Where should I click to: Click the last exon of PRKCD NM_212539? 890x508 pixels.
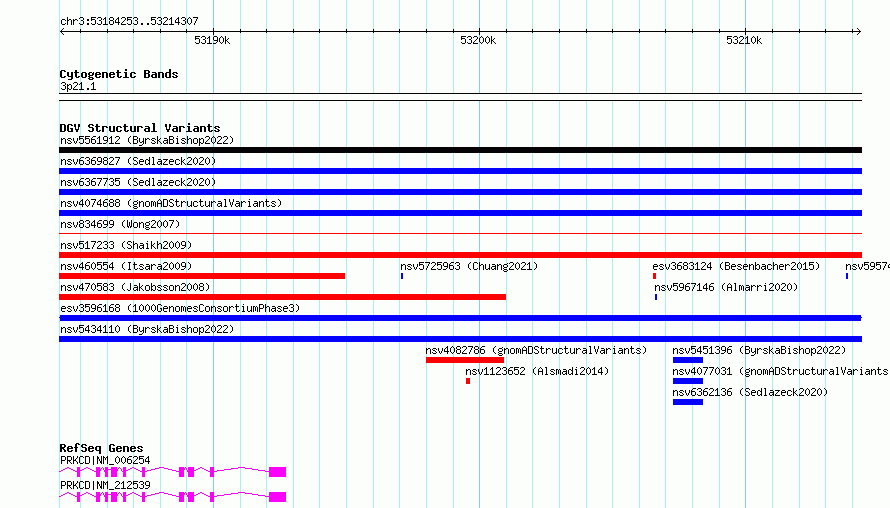(278, 497)
